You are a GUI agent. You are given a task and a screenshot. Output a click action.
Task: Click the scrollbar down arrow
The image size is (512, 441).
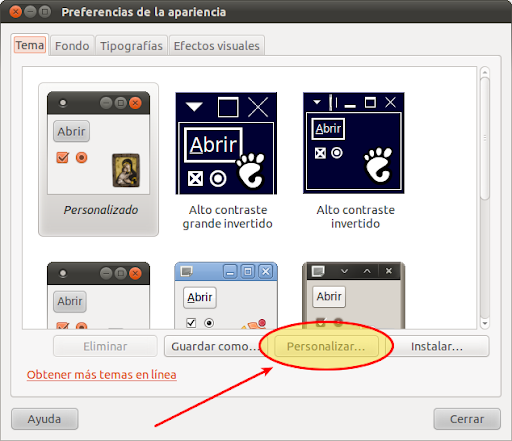(x=485, y=323)
